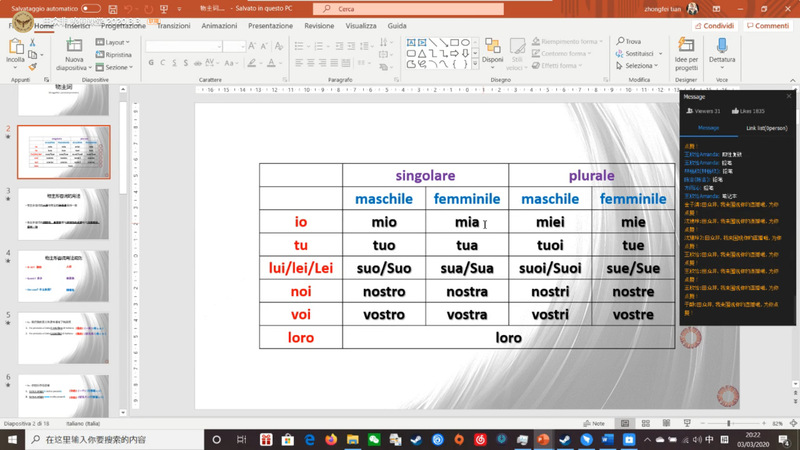This screenshot has width=800, height=450.
Task: Click the zoom slider handle
Action: pos(729,423)
